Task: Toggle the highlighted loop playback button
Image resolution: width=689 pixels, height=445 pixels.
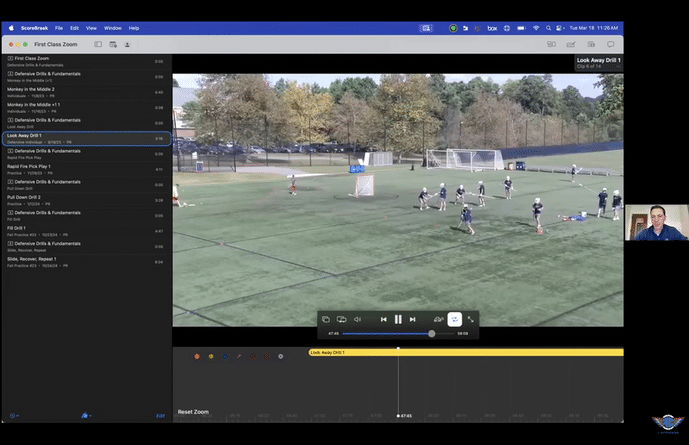Action: 454,319
